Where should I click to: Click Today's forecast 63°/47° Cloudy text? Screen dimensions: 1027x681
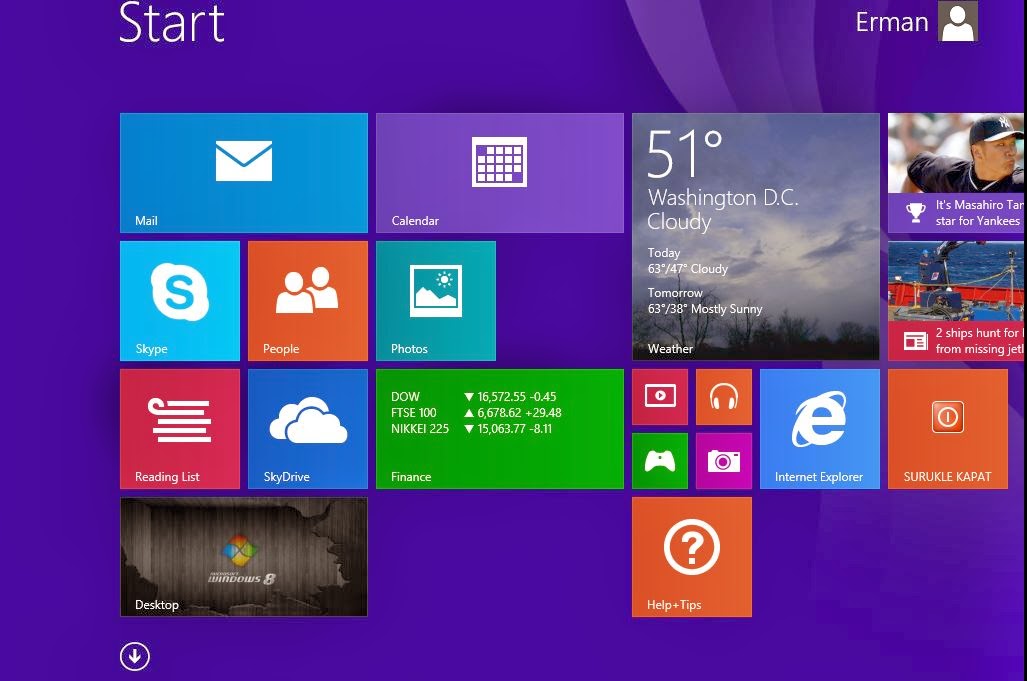(688, 269)
